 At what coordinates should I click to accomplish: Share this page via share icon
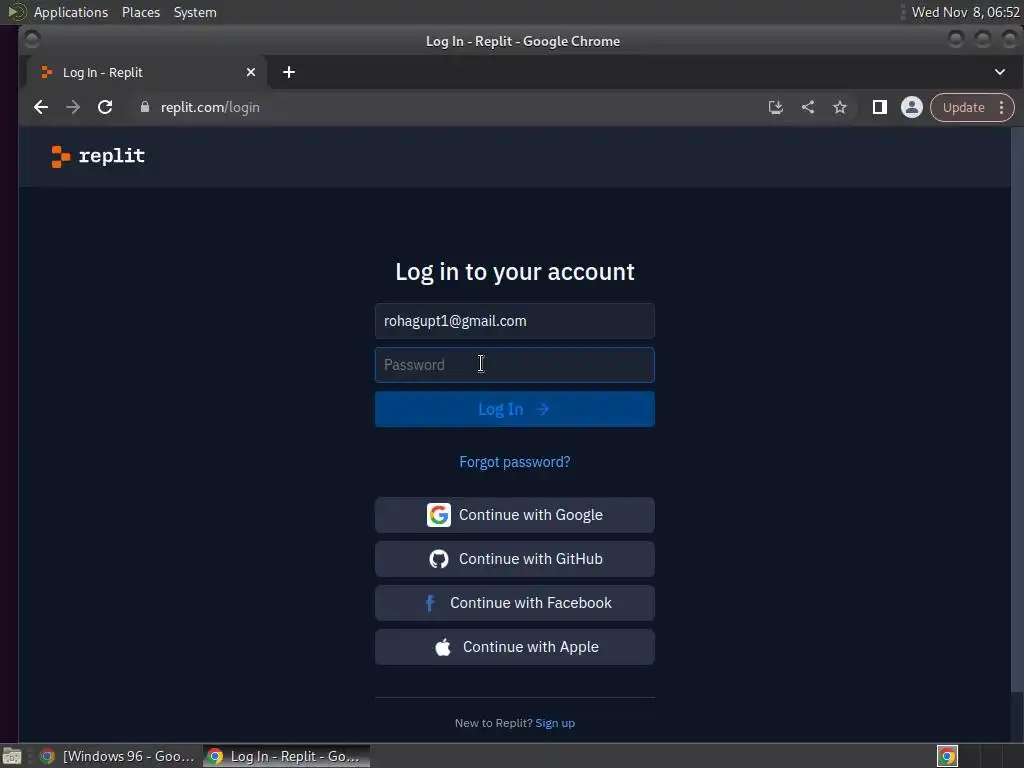pyautogui.click(x=808, y=107)
